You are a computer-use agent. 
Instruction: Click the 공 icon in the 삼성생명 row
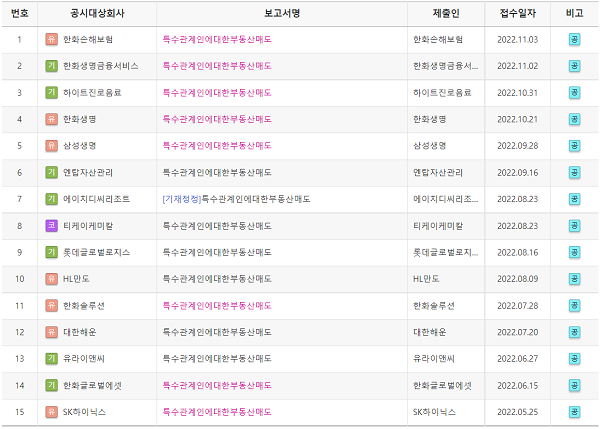(x=574, y=146)
